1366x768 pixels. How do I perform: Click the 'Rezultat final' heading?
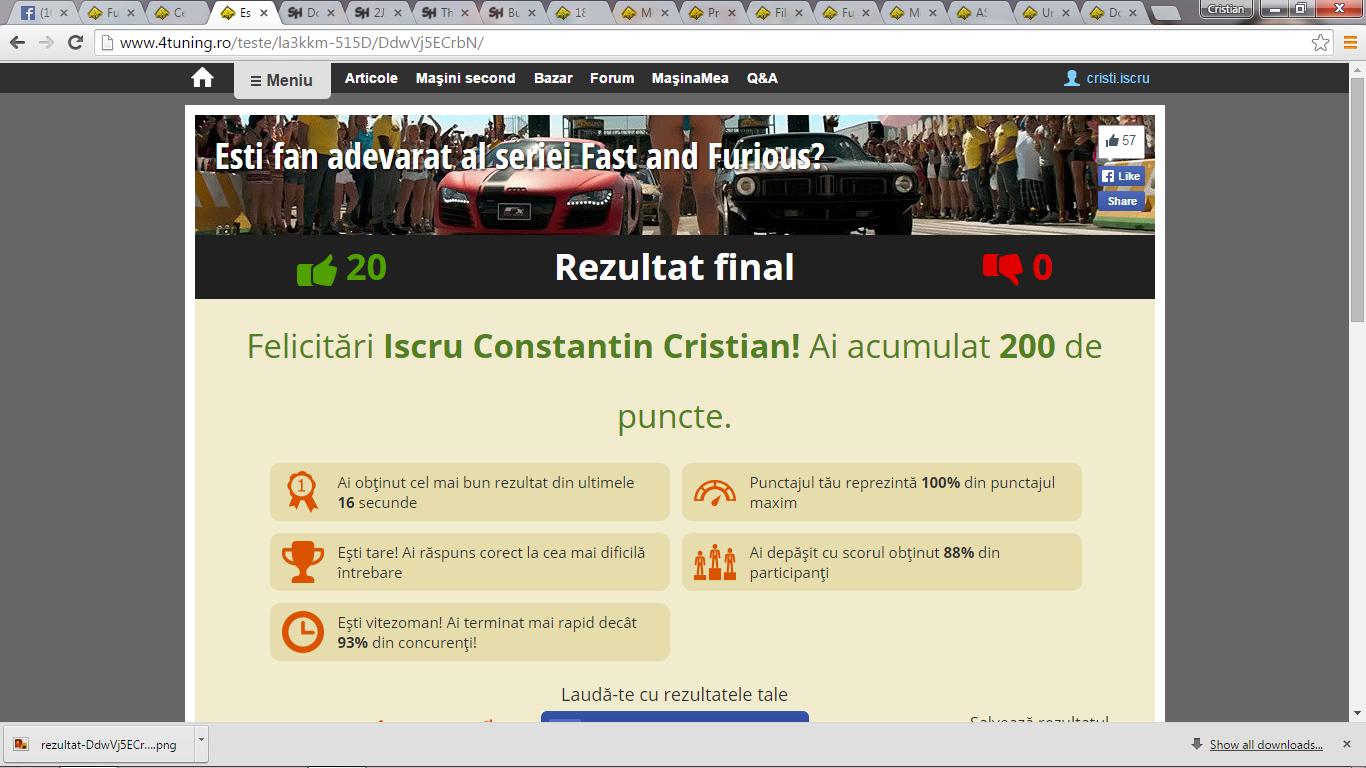(674, 268)
